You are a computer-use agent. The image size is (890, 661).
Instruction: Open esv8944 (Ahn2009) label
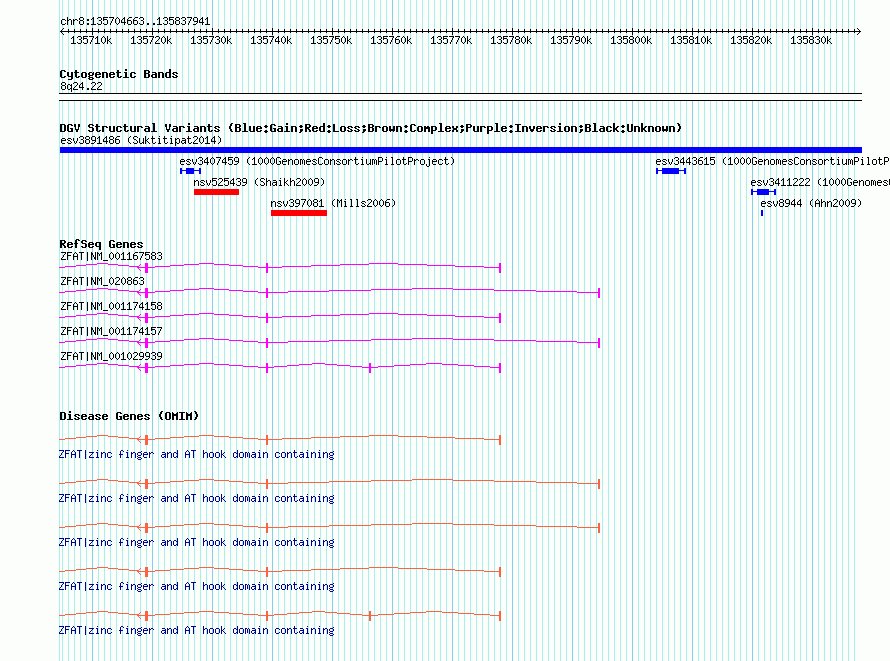tap(811, 203)
